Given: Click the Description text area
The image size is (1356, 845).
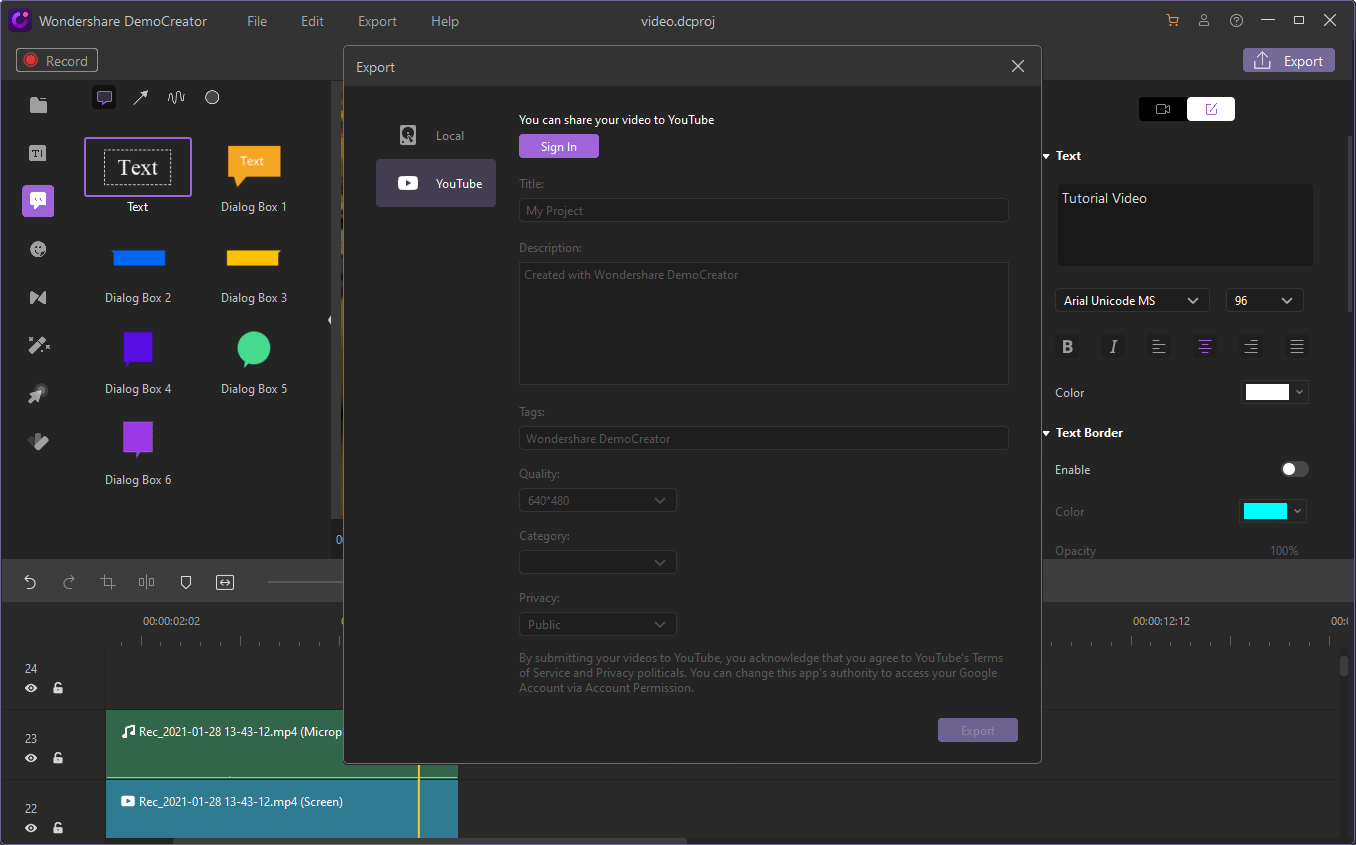Looking at the screenshot, I should pos(764,323).
